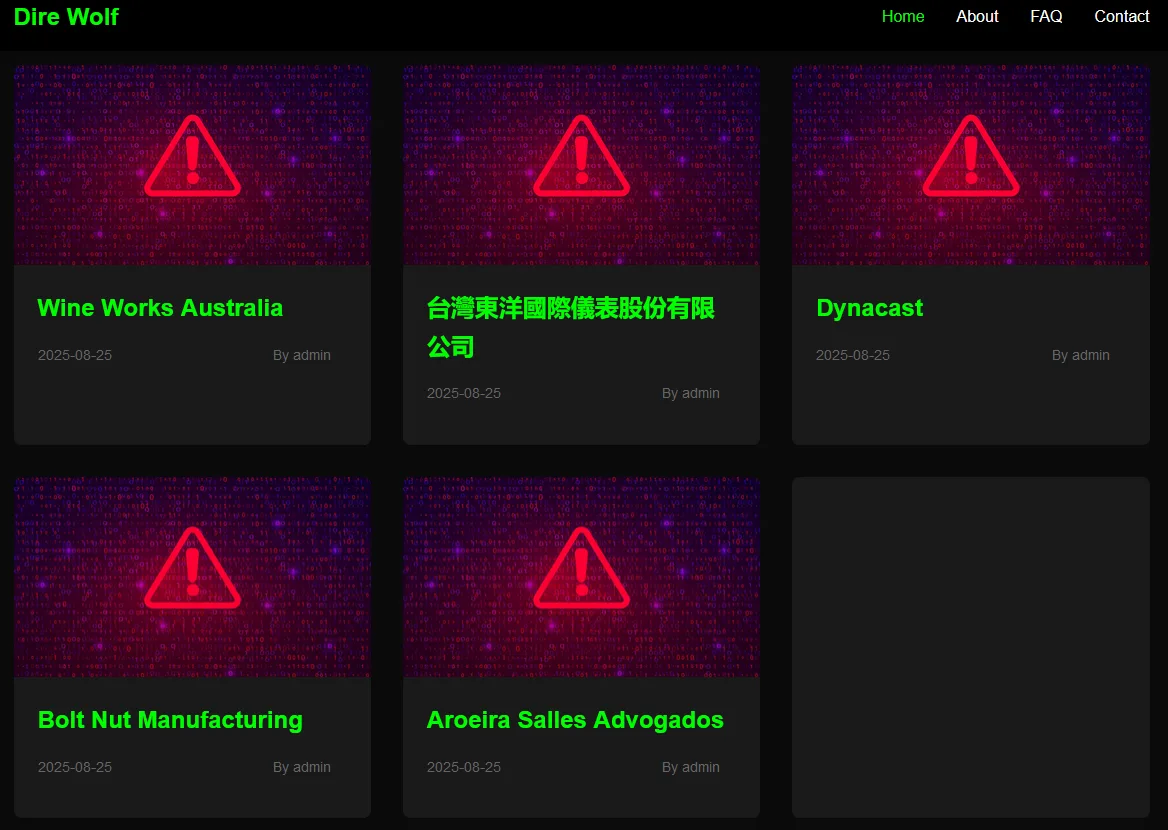This screenshot has height=830, width=1168.
Task: Click the Dire Wolf site logo
Action: coord(66,17)
